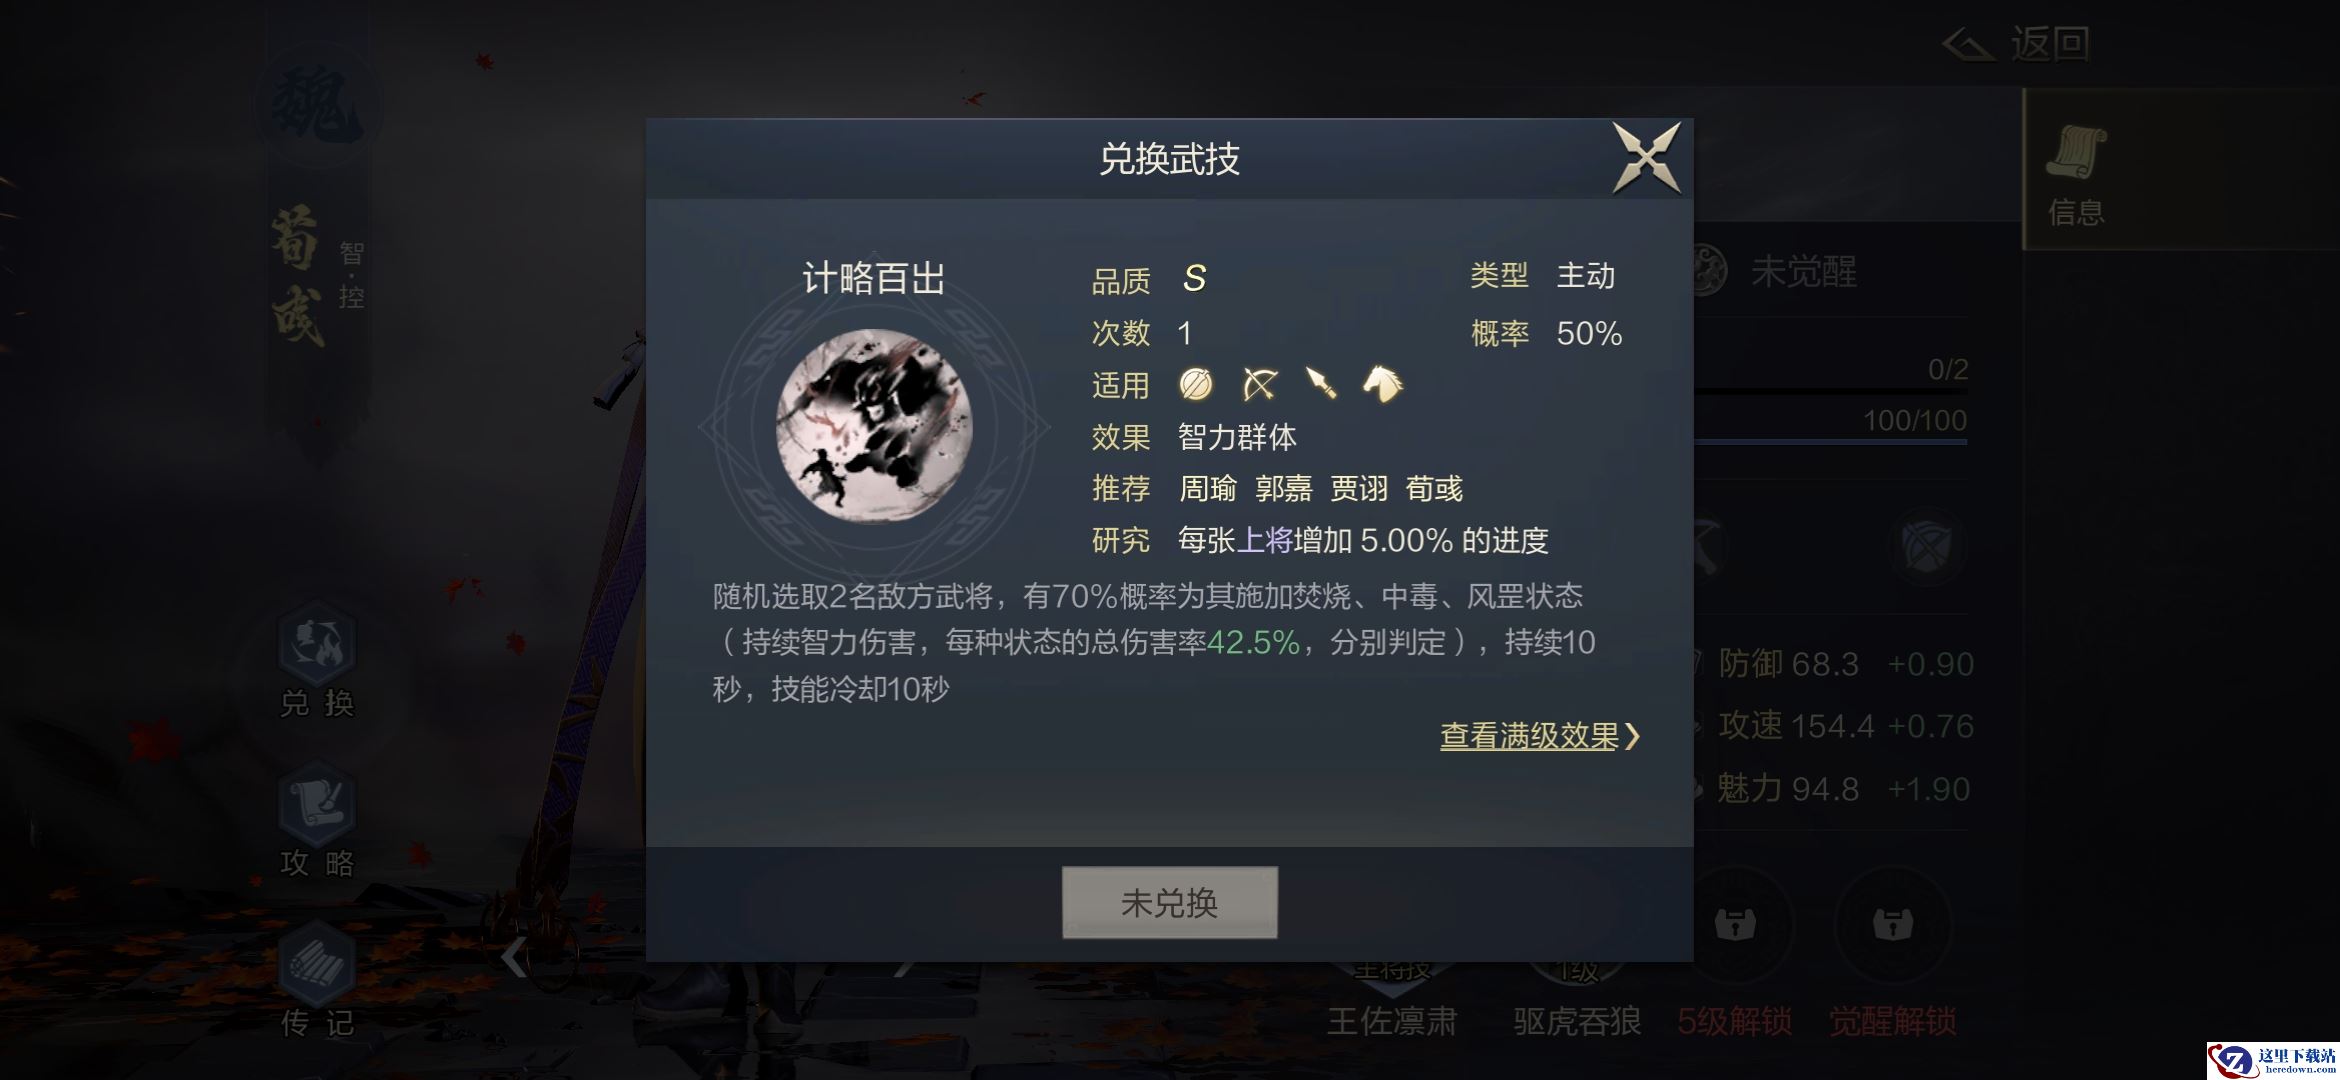This screenshot has width=2340, height=1080.
Task: Select the 驱虎吞狼 skill label
Action: [x=1577, y=1021]
